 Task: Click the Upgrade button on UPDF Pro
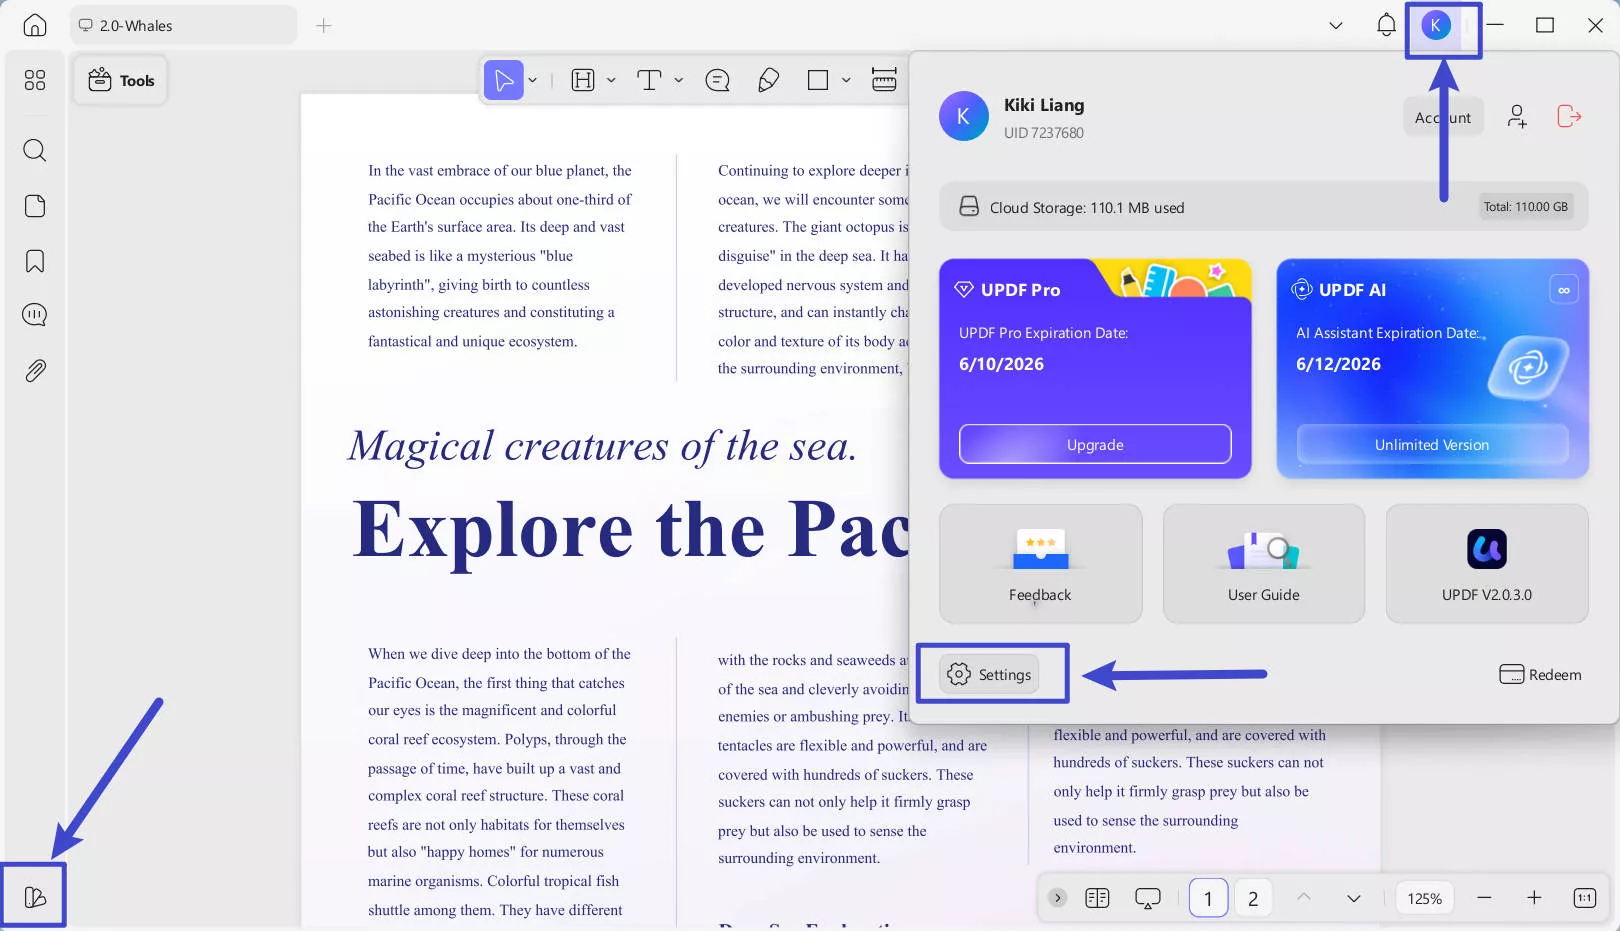coord(1095,444)
